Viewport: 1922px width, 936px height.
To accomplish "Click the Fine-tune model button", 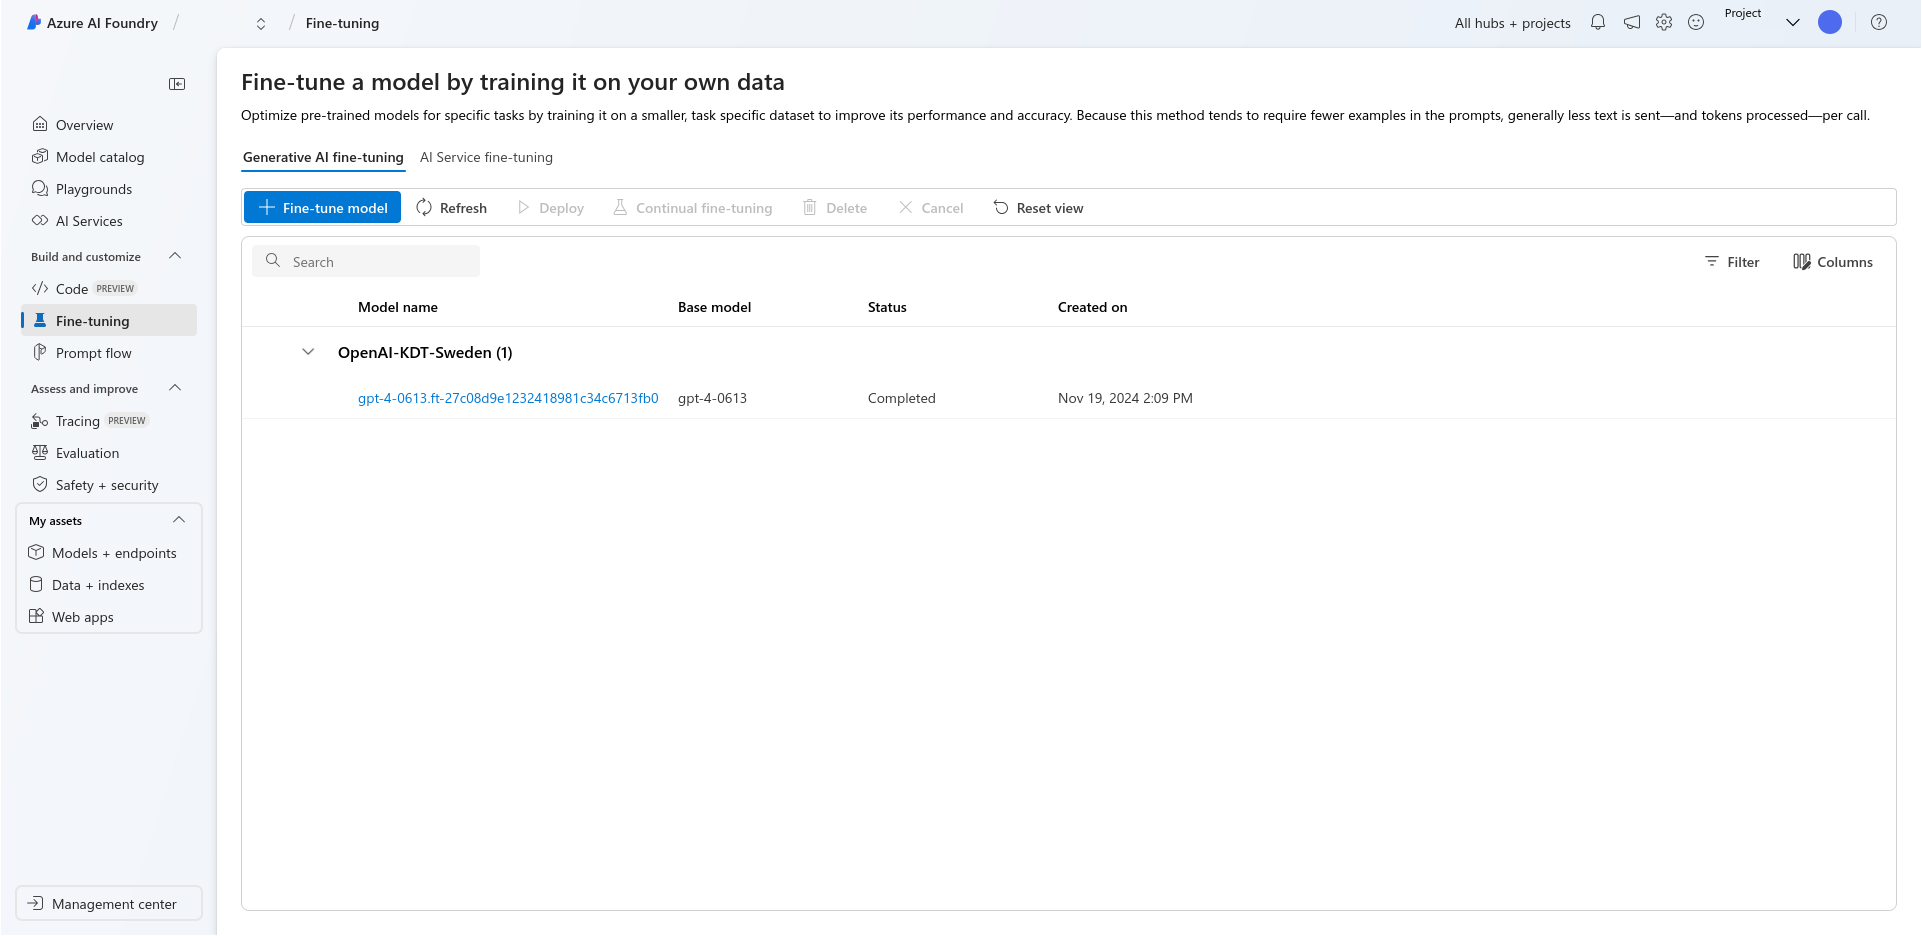I will [x=322, y=207].
